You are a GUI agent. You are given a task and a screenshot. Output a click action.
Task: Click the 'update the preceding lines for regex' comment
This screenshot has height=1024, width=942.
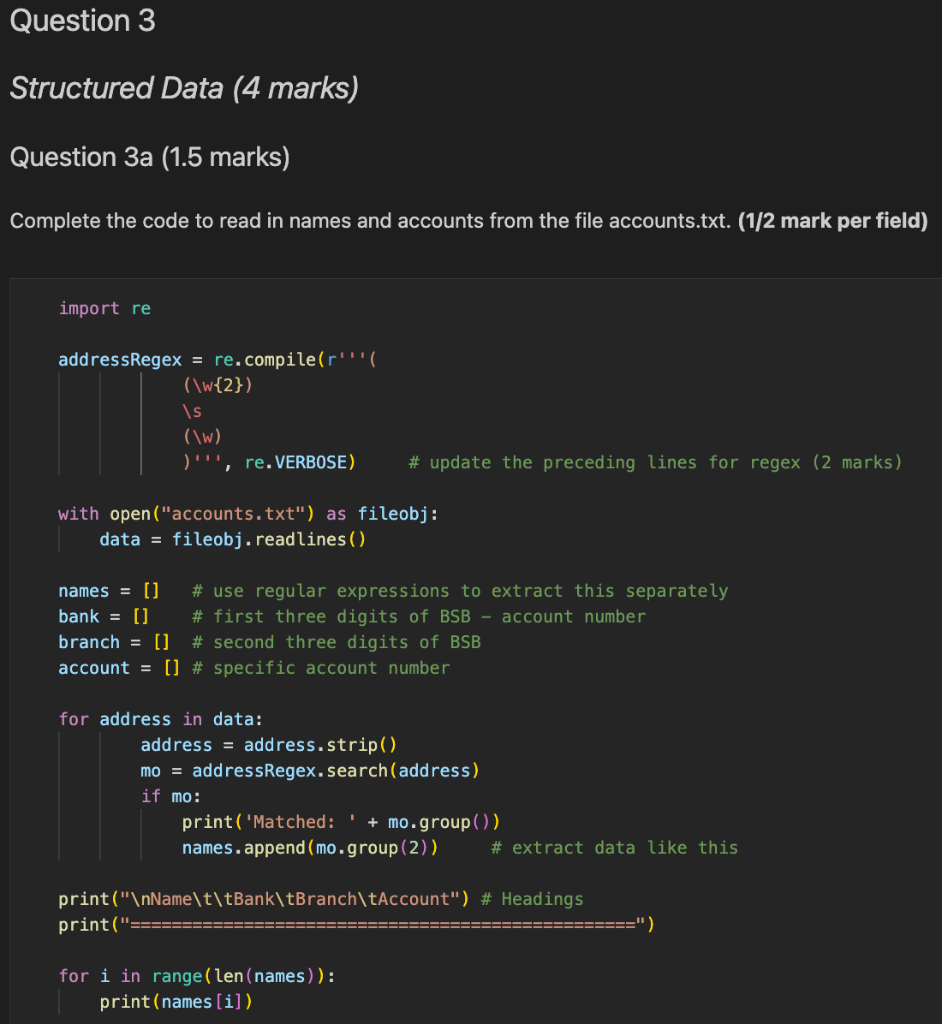tap(655, 462)
